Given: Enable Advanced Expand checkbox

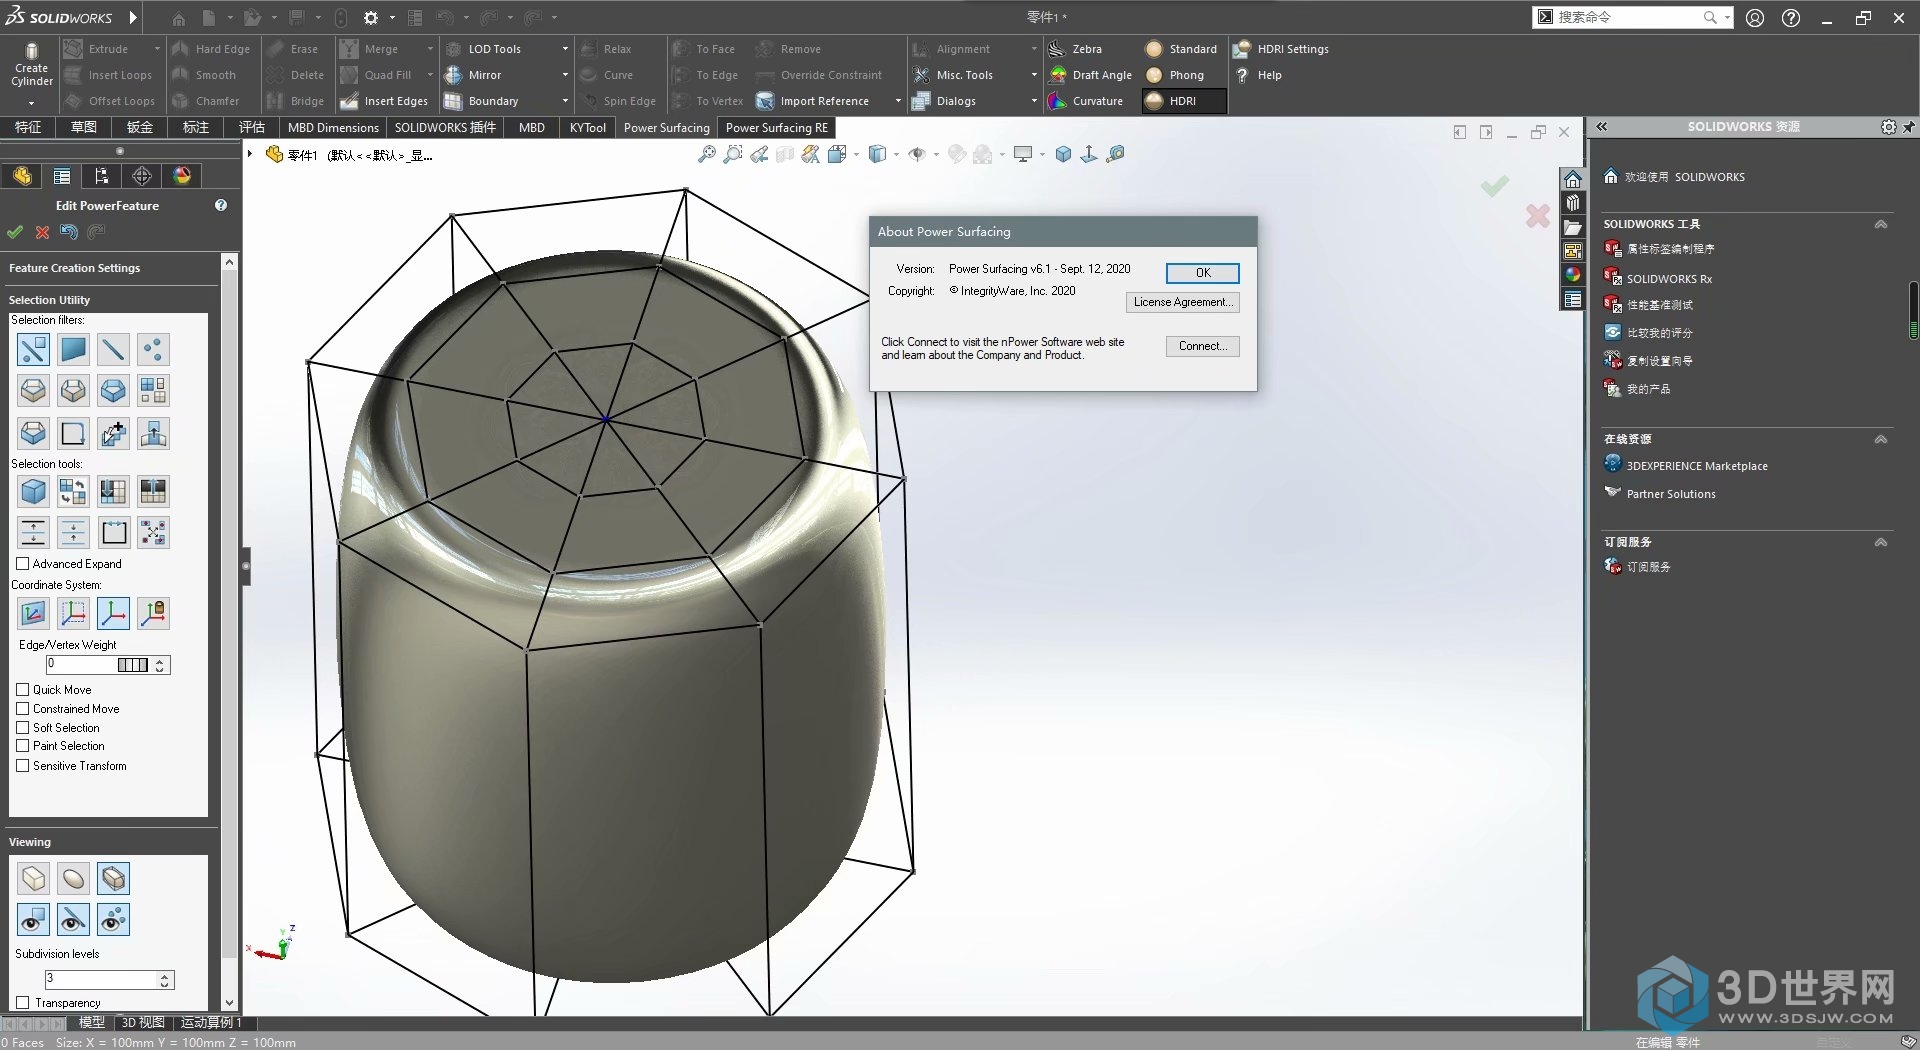Looking at the screenshot, I should 23,564.
